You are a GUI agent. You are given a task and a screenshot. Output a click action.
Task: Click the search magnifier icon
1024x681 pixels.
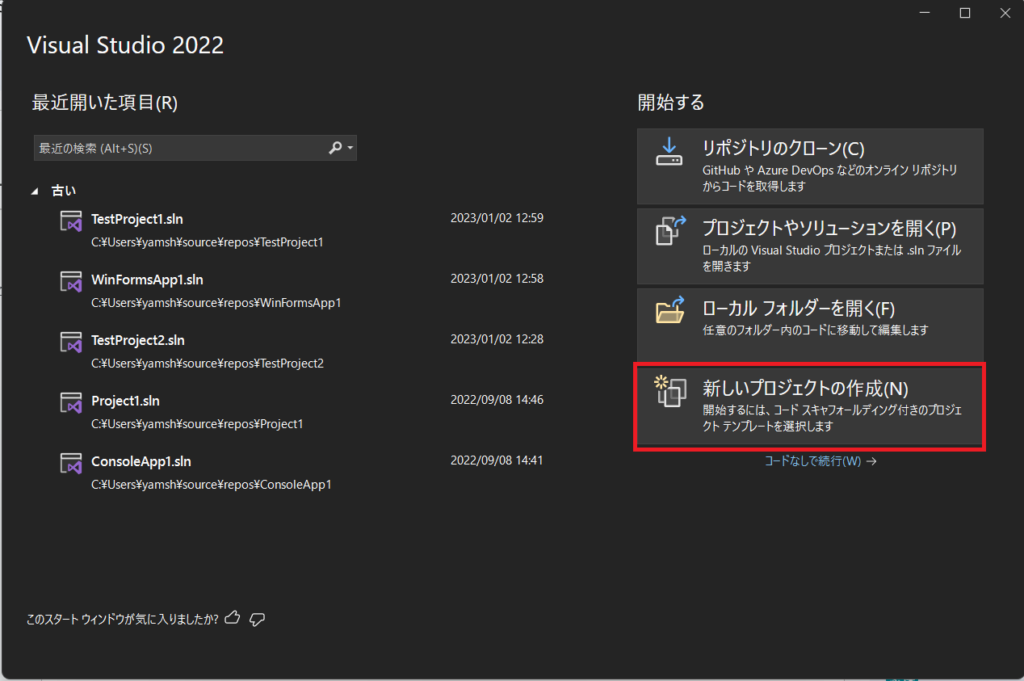(335, 148)
